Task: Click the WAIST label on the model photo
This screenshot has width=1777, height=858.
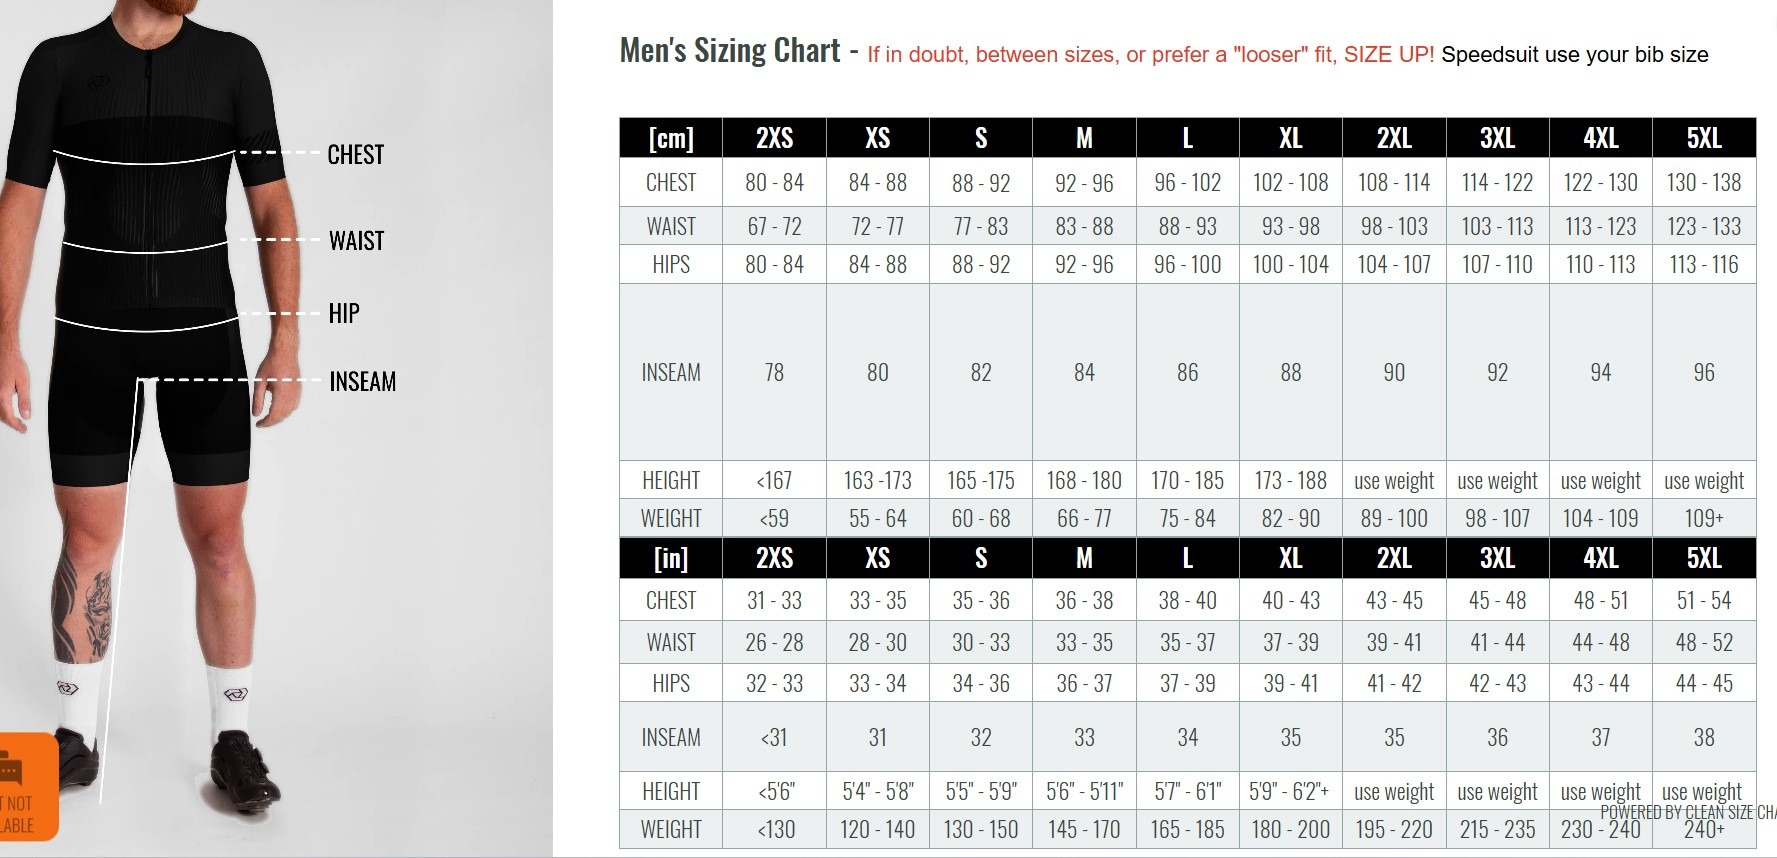Action: tap(357, 240)
